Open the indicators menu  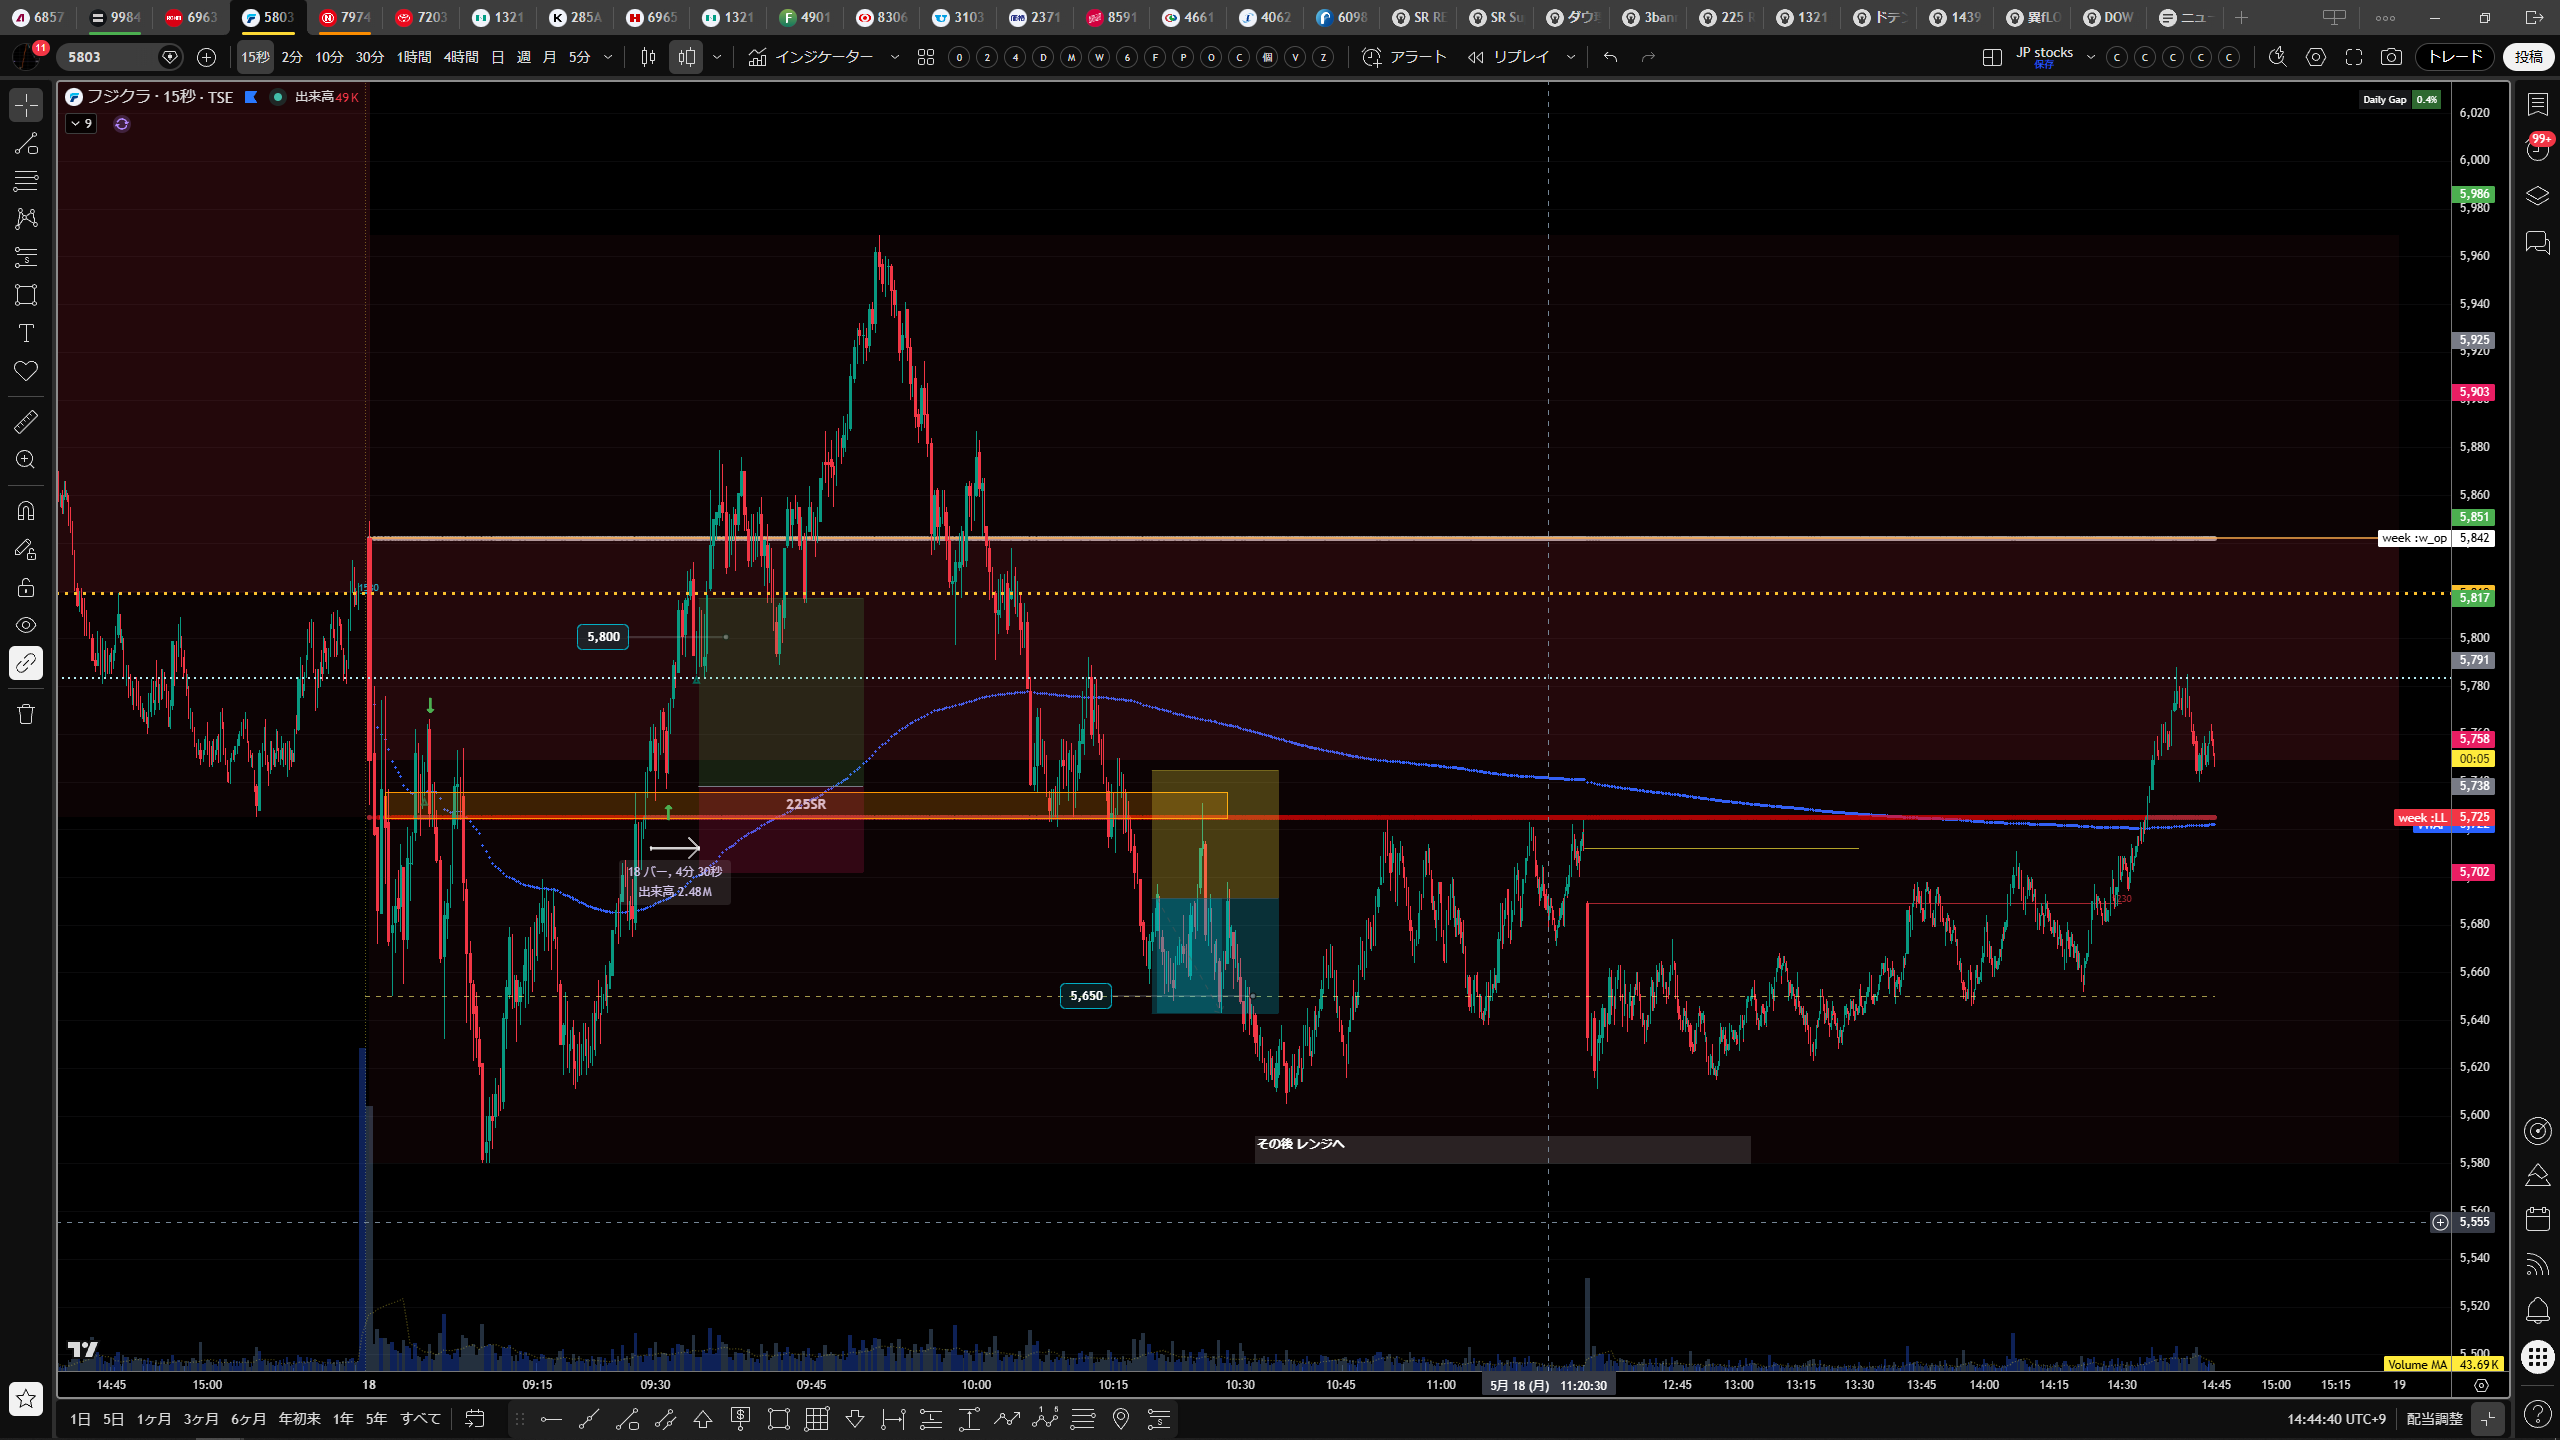[x=811, y=57]
